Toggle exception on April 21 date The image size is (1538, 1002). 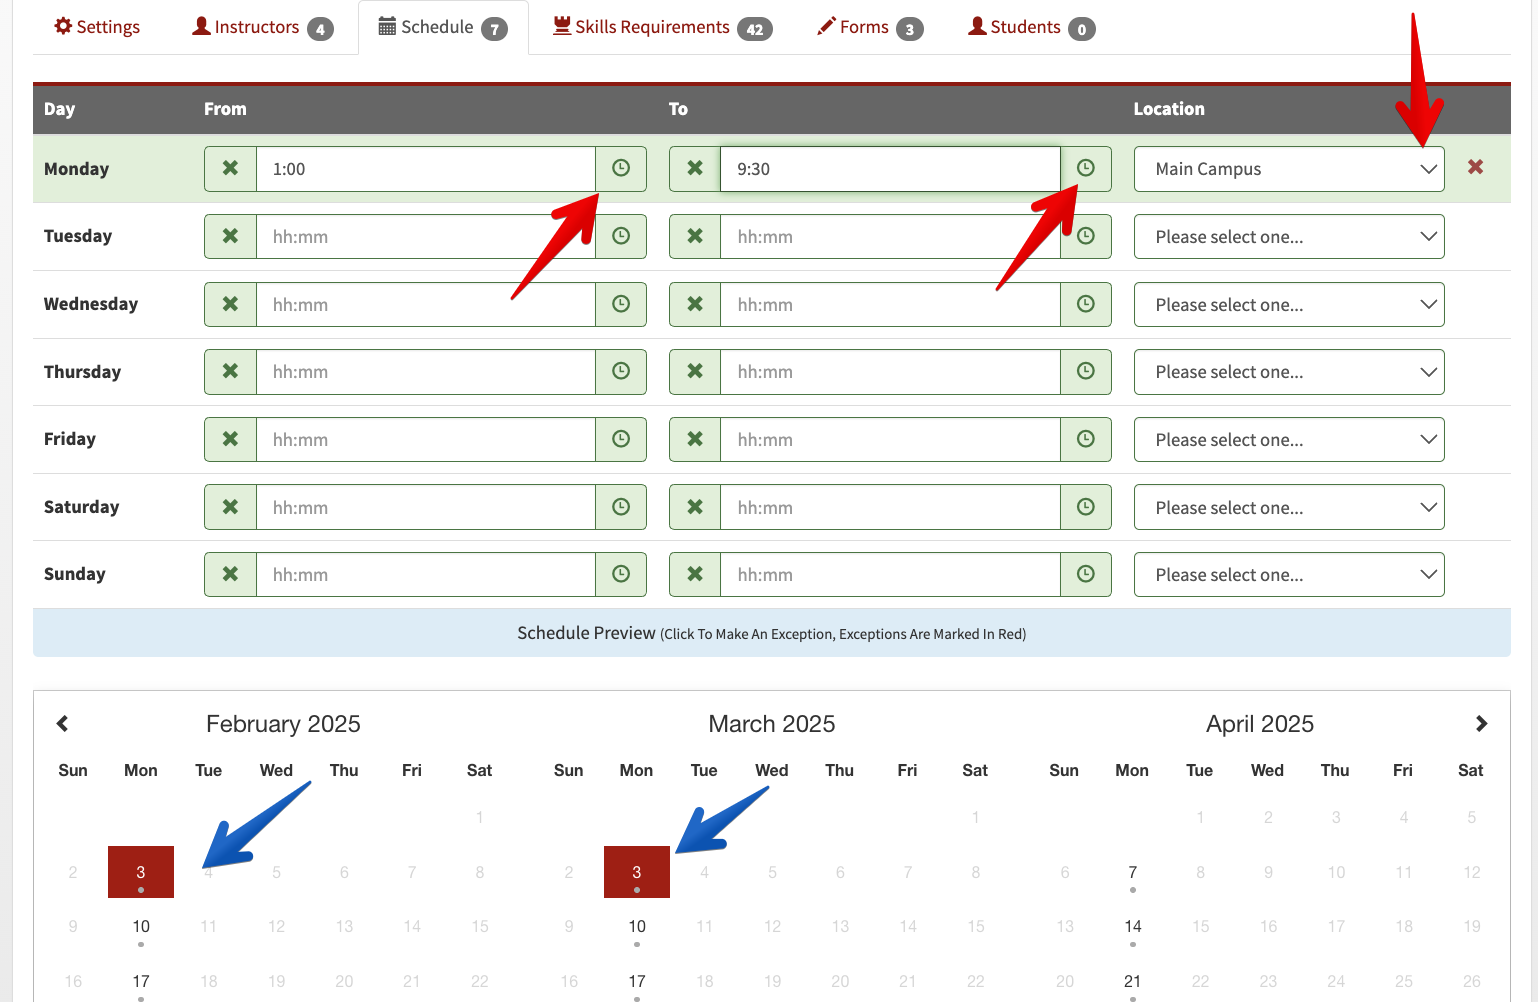1132,981
